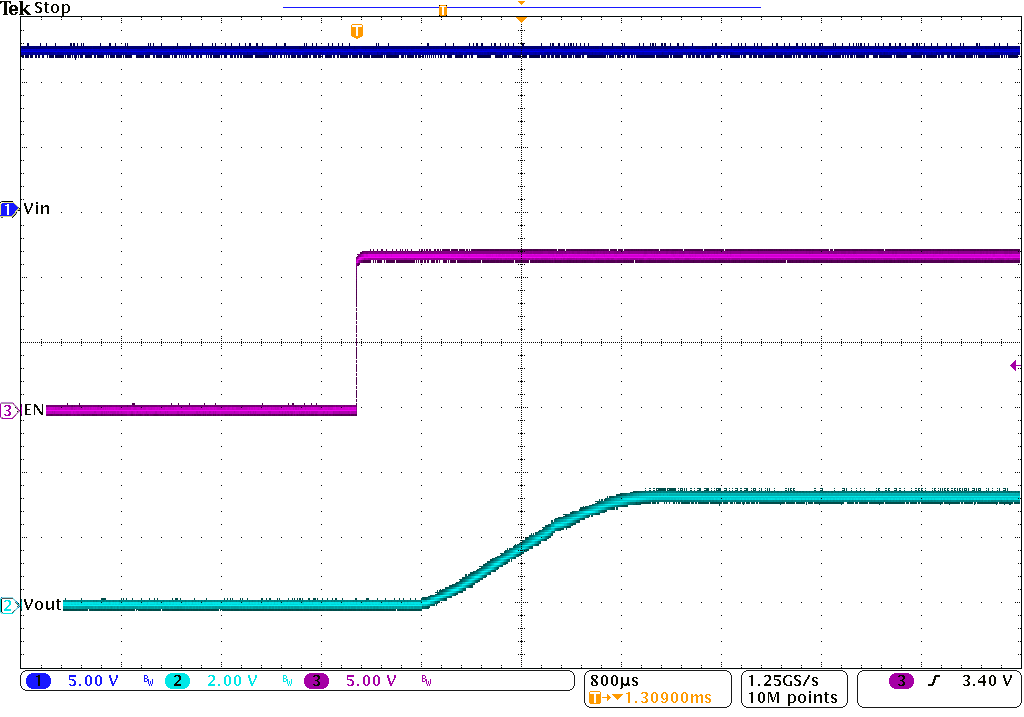Click the purple trigger level arrow marker
Viewport: 1024px width, 717px height.
1014,366
